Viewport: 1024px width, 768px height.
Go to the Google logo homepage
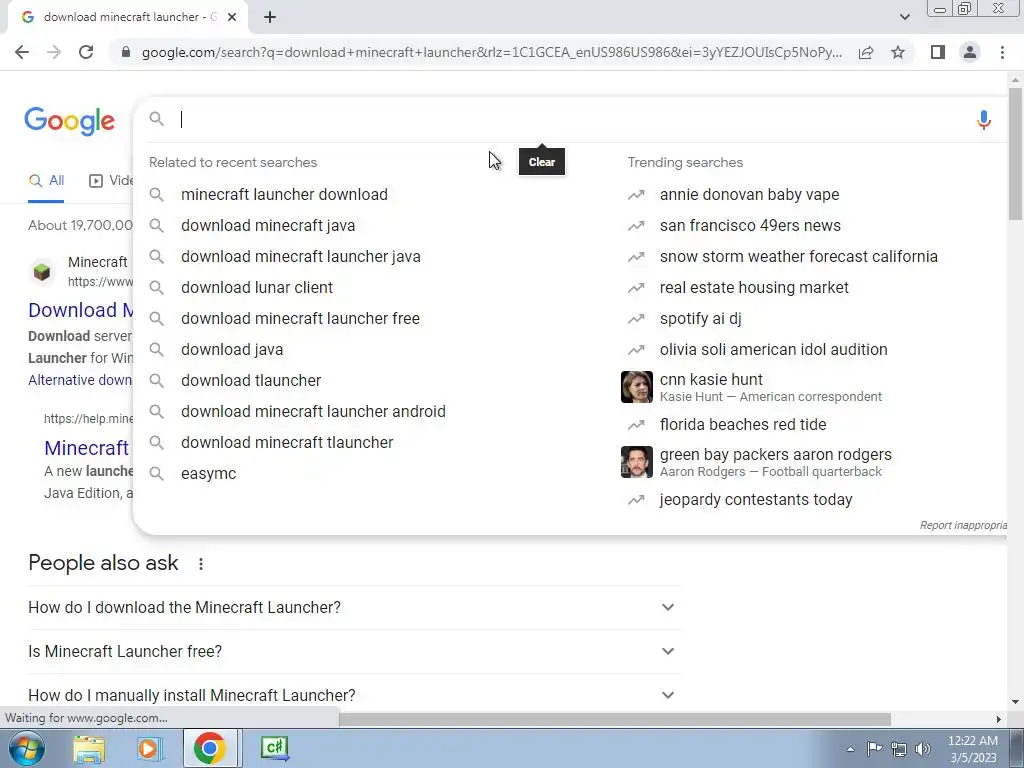pyautogui.click(x=70, y=121)
